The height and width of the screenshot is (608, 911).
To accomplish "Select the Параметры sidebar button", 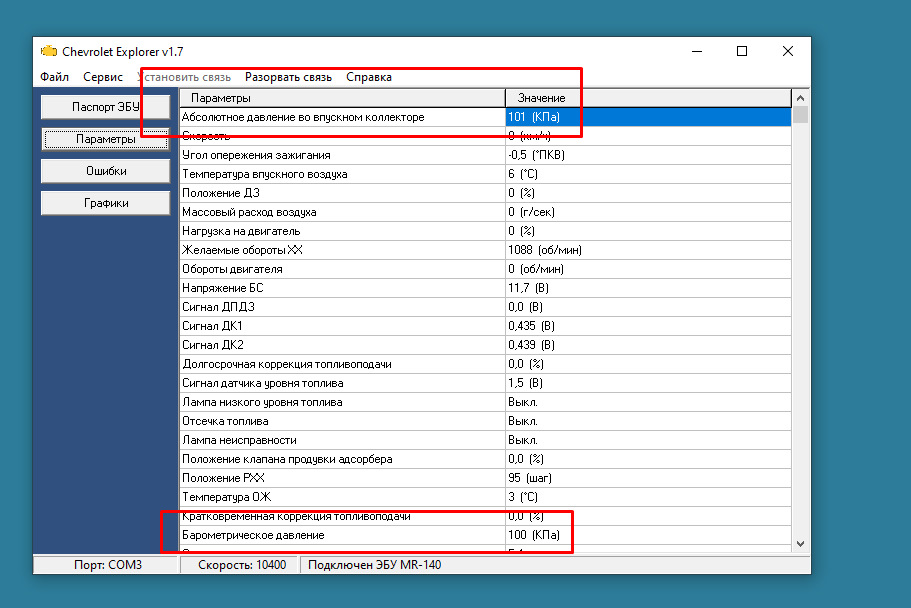I will [x=106, y=139].
